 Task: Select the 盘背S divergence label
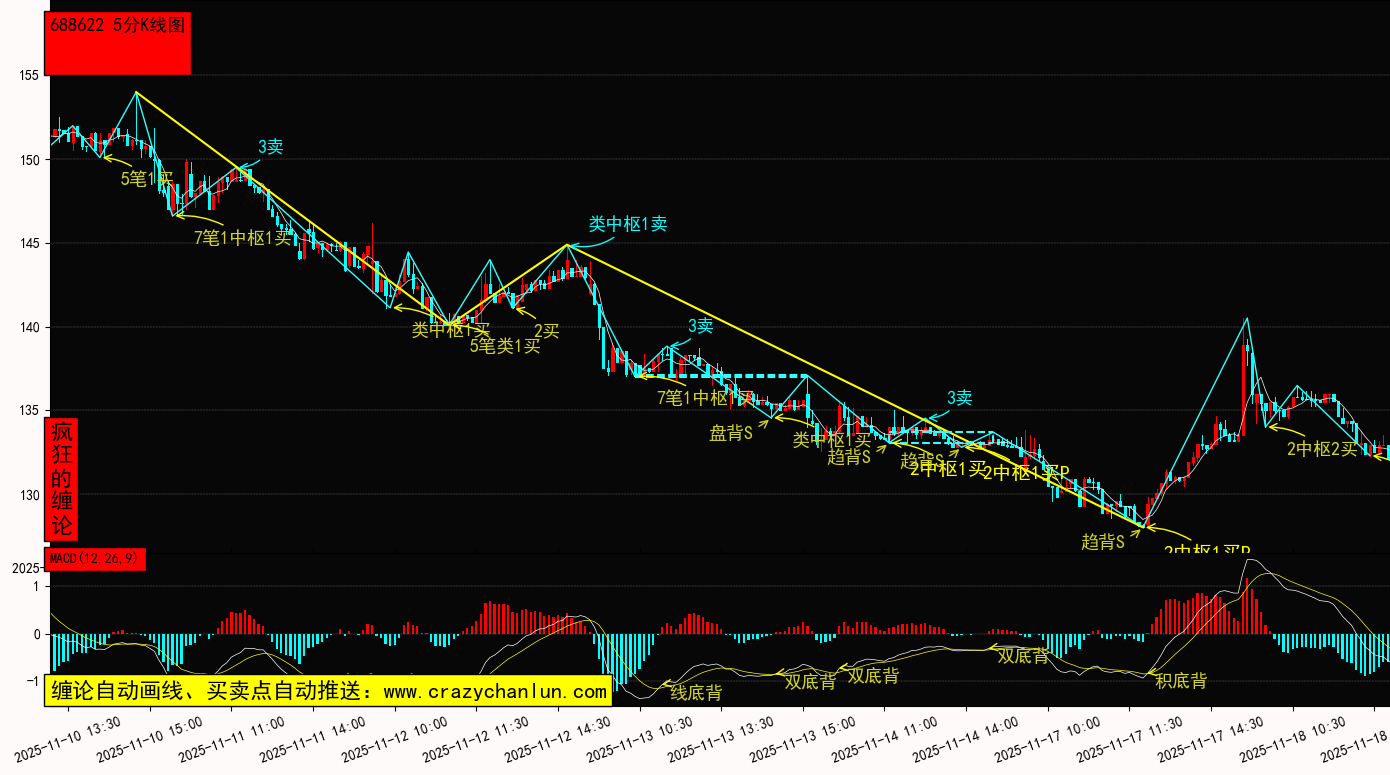730,433
